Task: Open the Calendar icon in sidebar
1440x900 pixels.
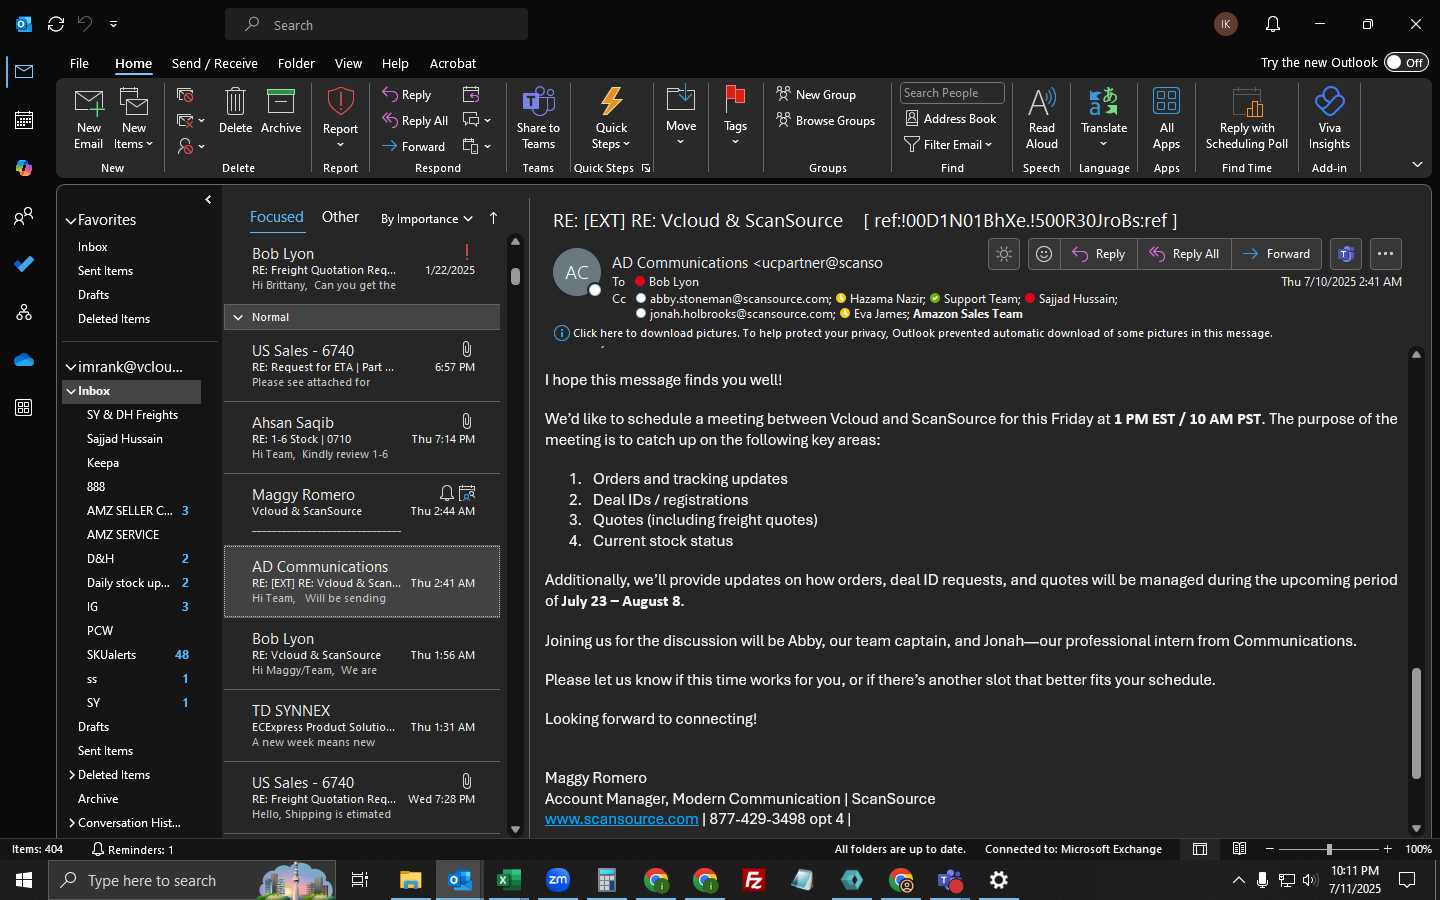Action: click(24, 120)
